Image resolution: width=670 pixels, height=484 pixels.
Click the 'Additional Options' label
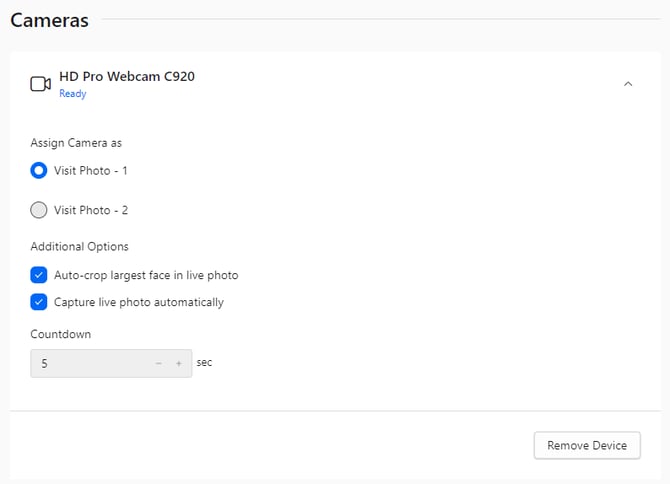[x=79, y=246]
